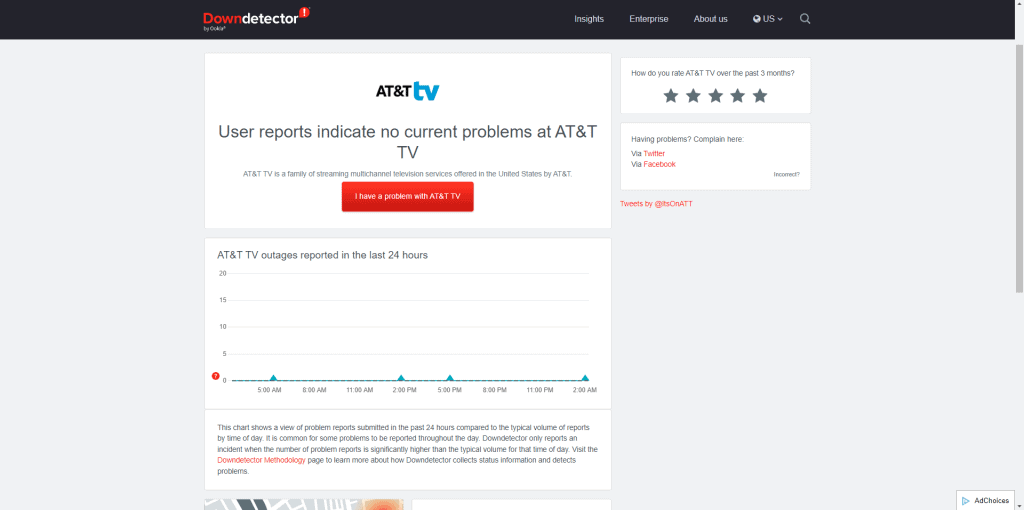This screenshot has width=1024, height=510.
Task: Click the red question mark chart help icon
Action: 216,376
